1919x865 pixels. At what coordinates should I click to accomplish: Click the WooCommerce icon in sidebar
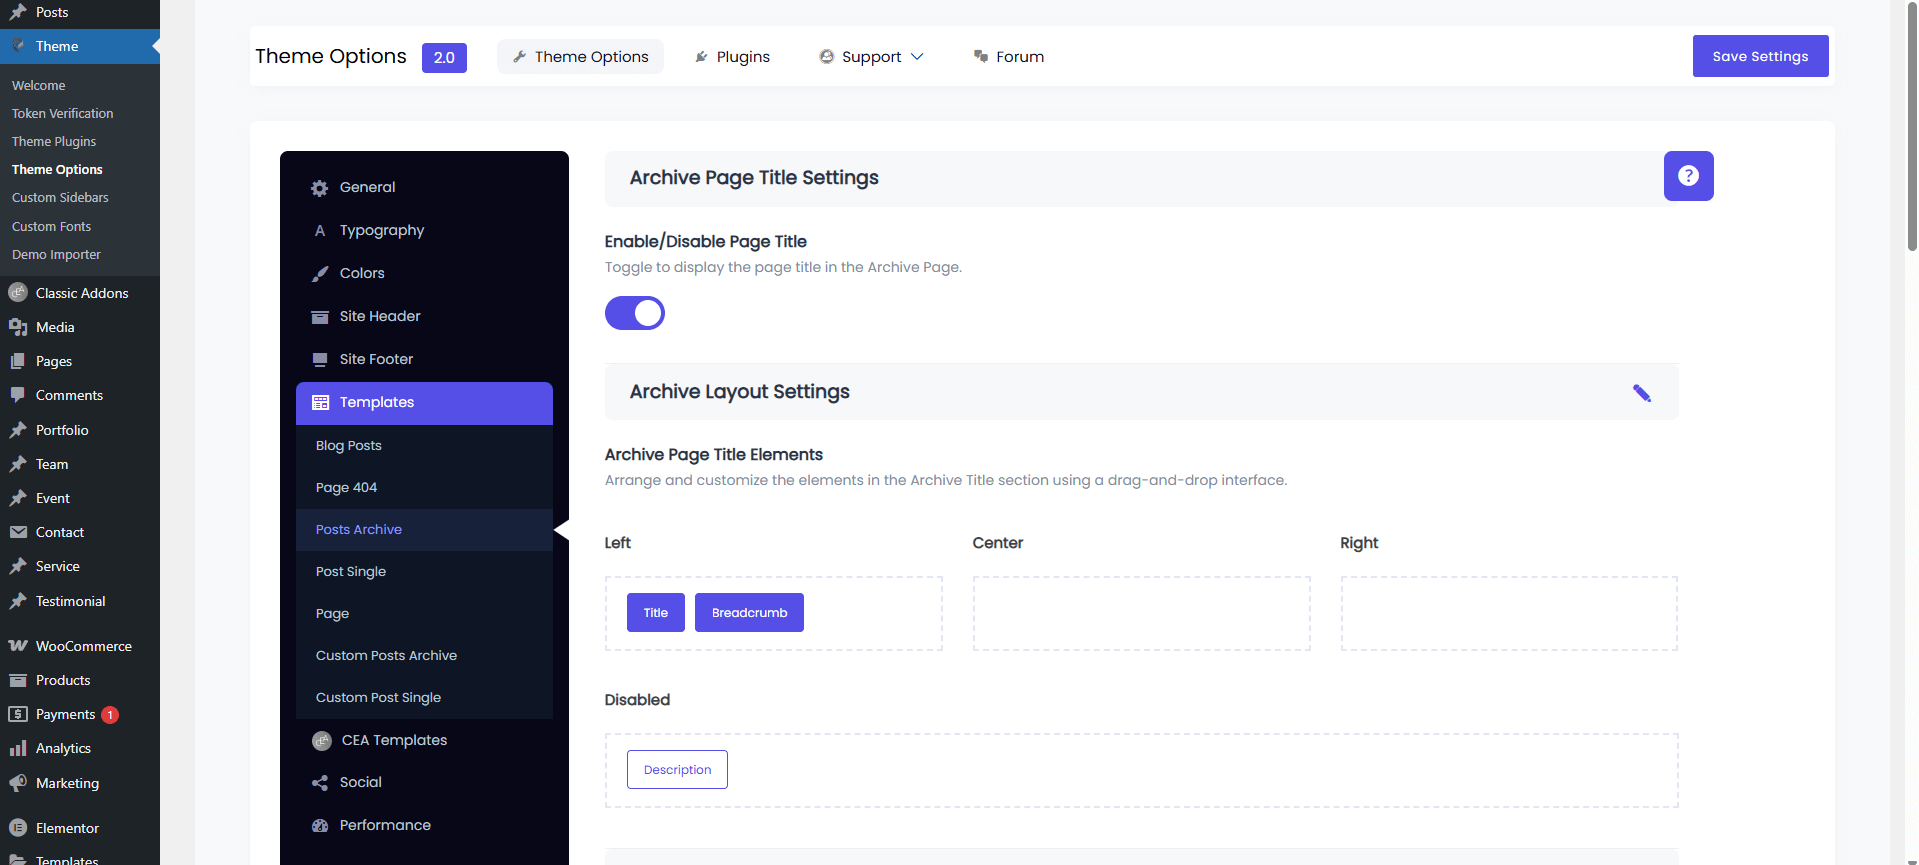18,646
